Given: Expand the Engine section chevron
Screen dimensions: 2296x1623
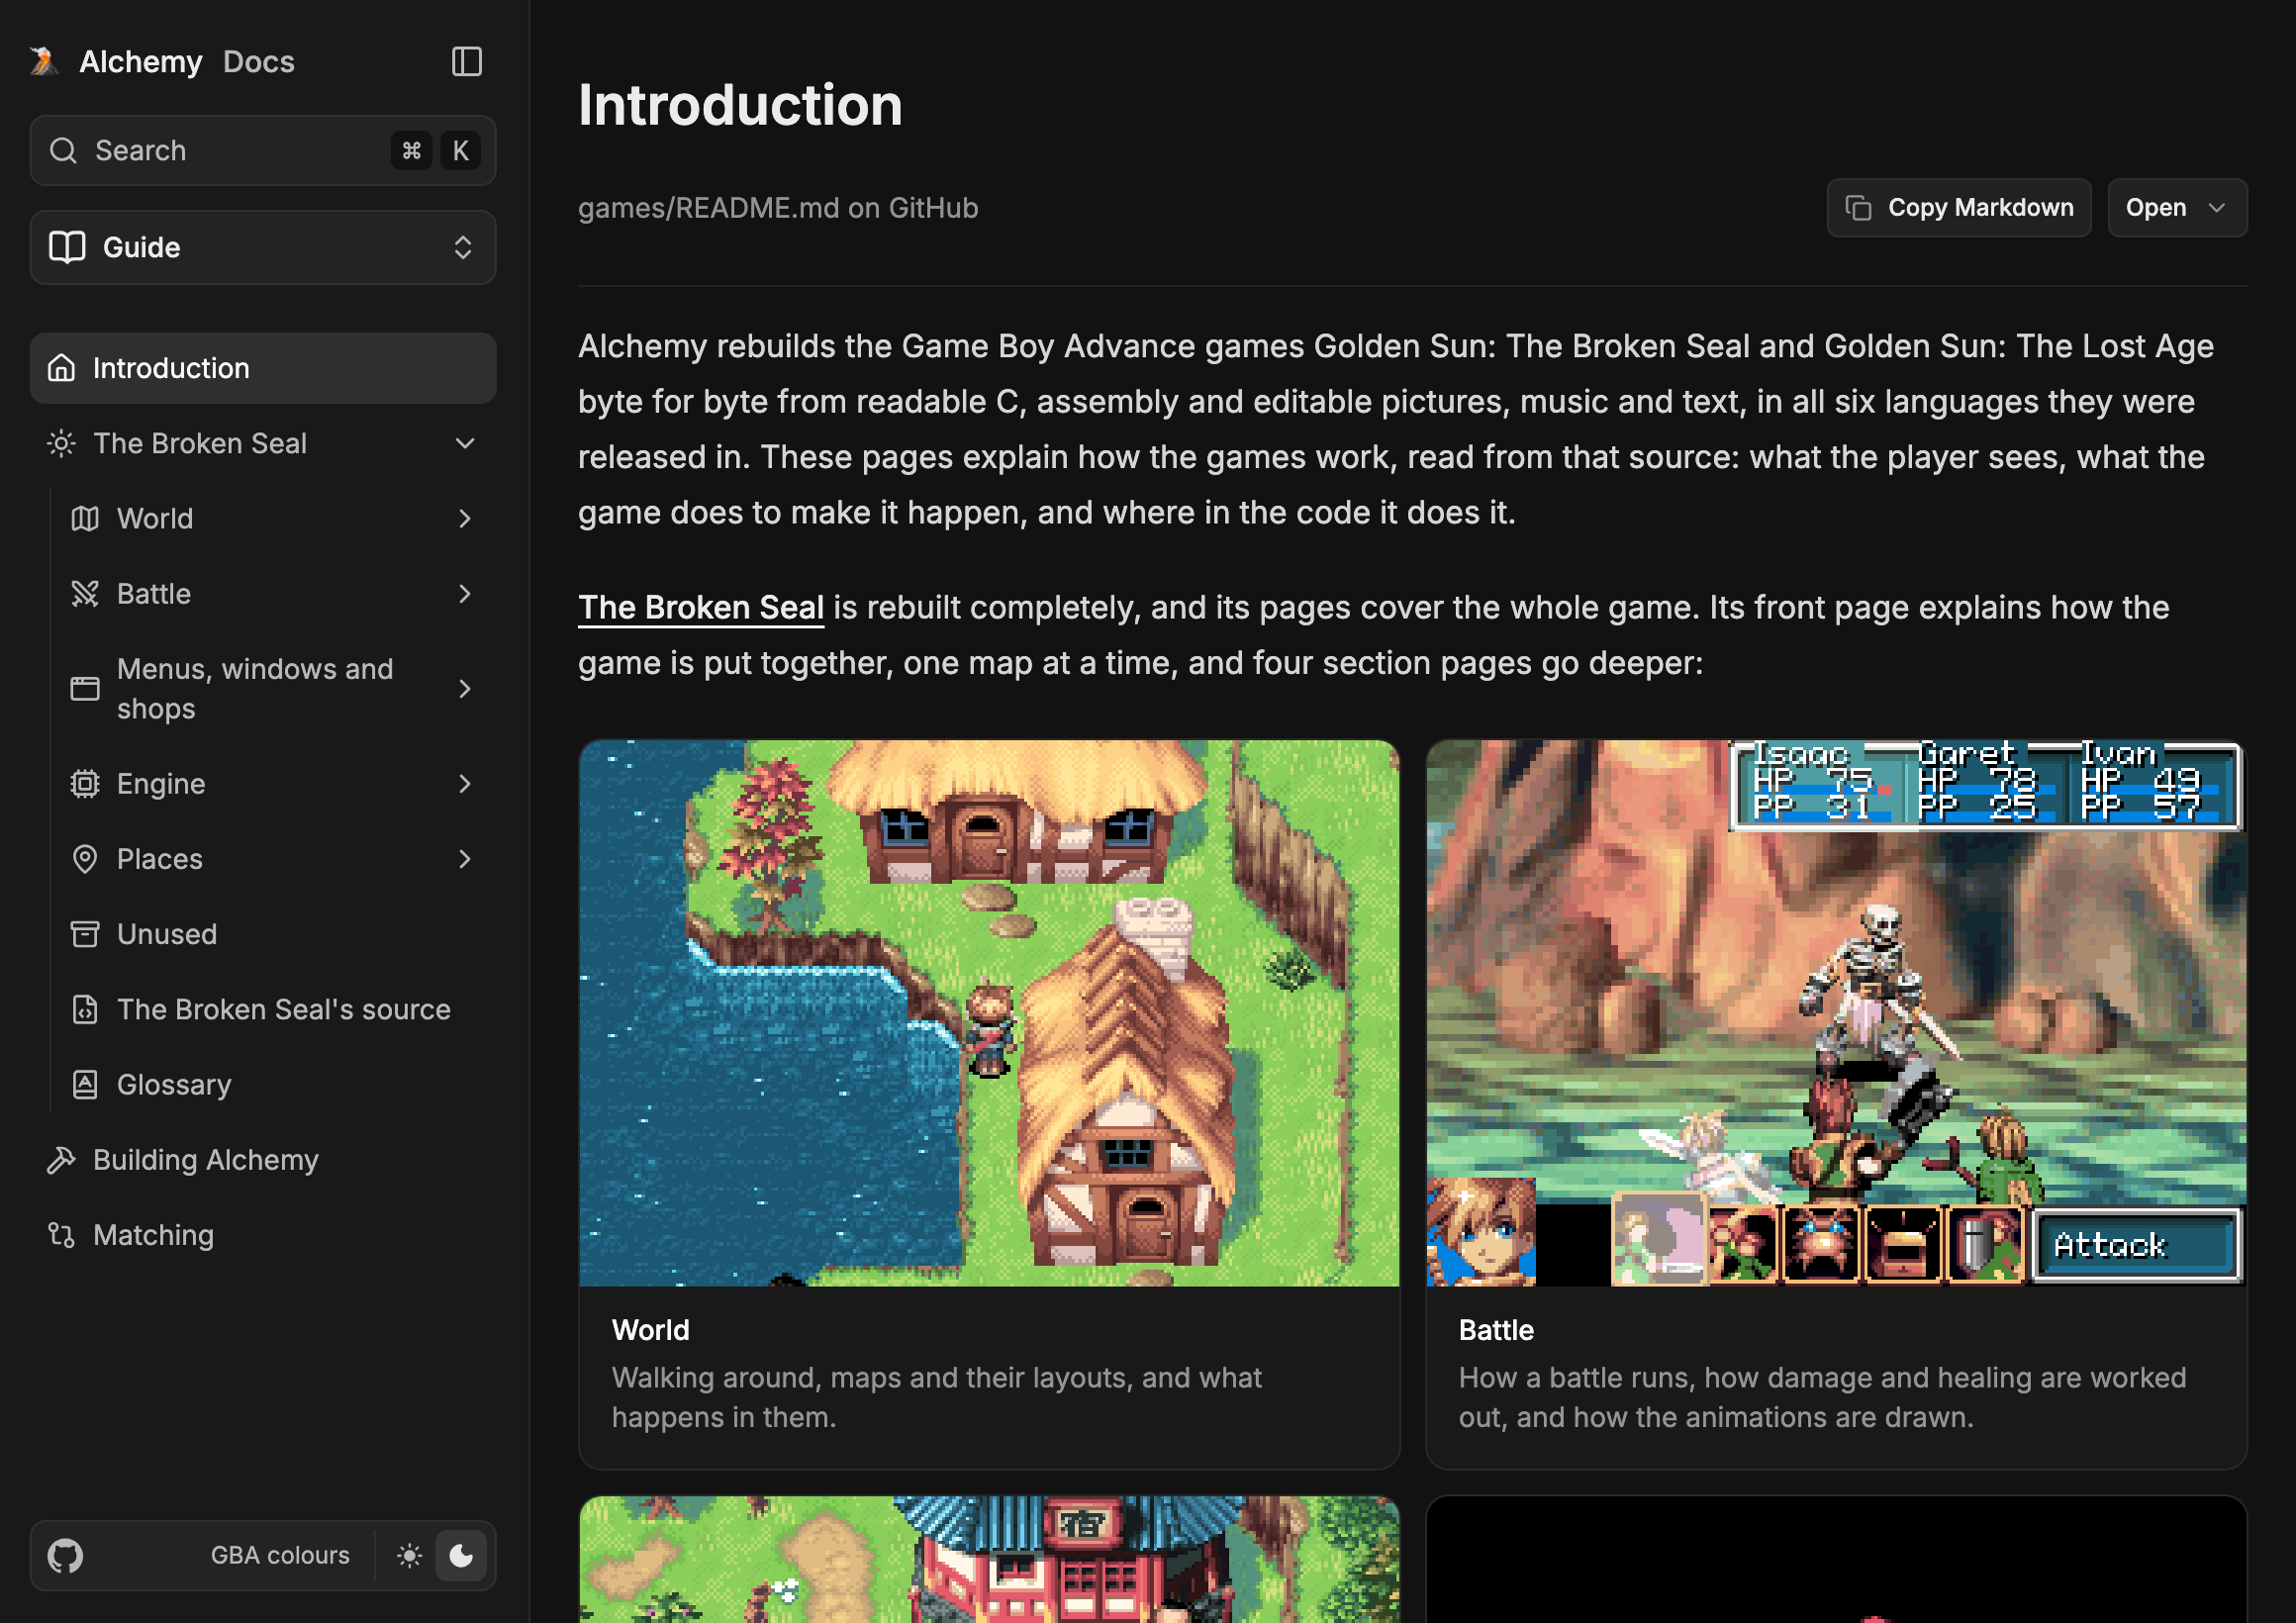Looking at the screenshot, I should click(x=465, y=784).
